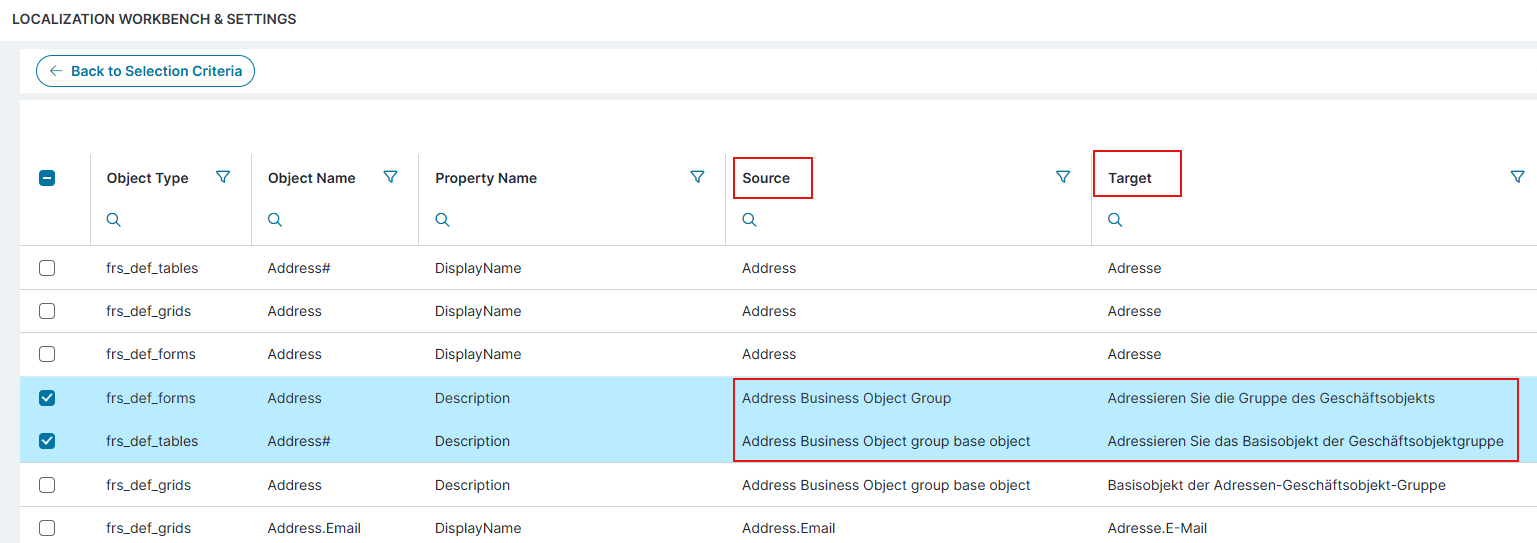Viewport: 1537px width, 543px height.
Task: Uncheck the frs_def_tables Description row checkbox
Action: point(47,441)
